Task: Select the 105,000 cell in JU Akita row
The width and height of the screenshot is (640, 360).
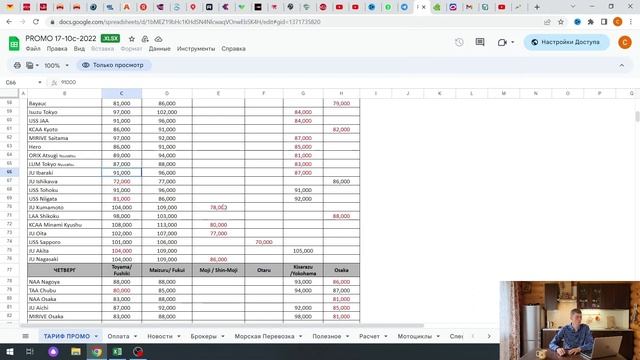Action: tap(303, 251)
